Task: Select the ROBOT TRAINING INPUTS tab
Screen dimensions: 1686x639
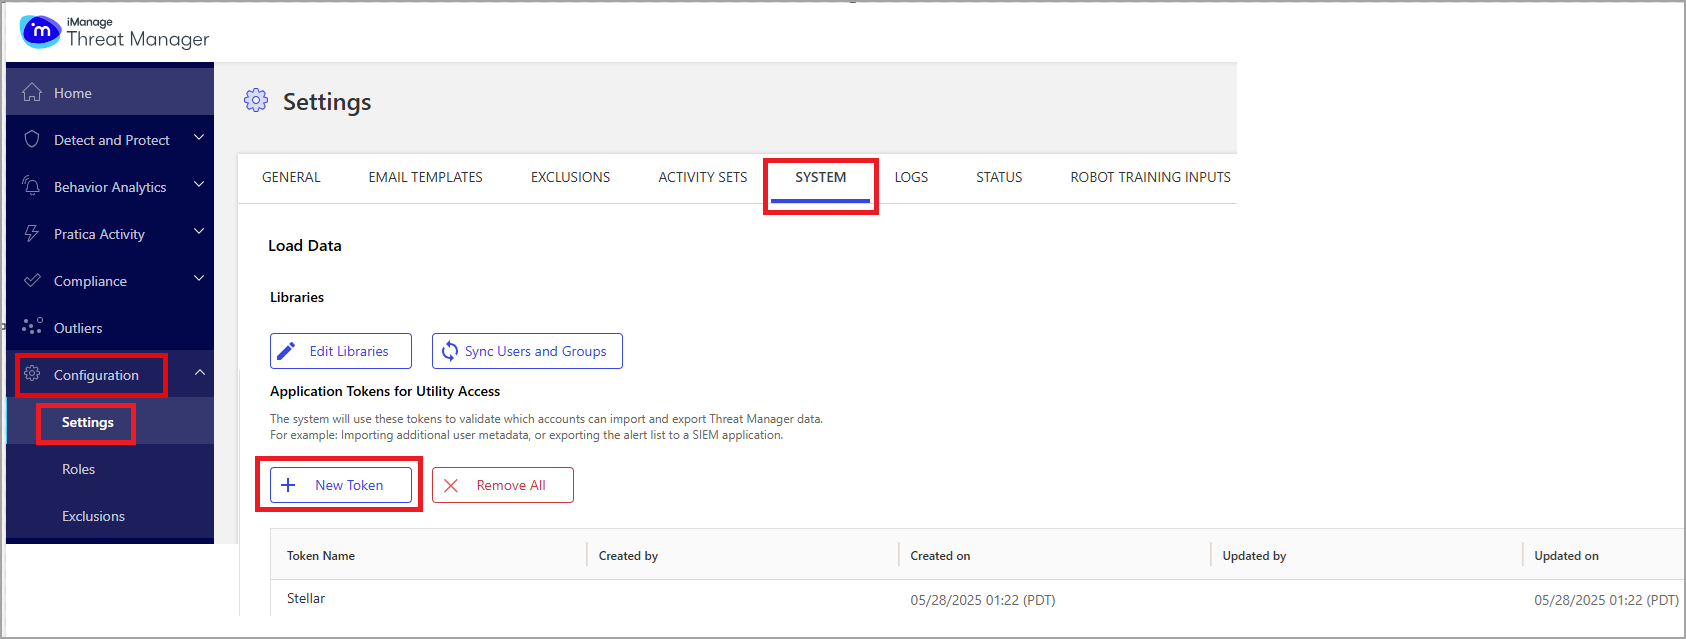Action: (x=1150, y=177)
